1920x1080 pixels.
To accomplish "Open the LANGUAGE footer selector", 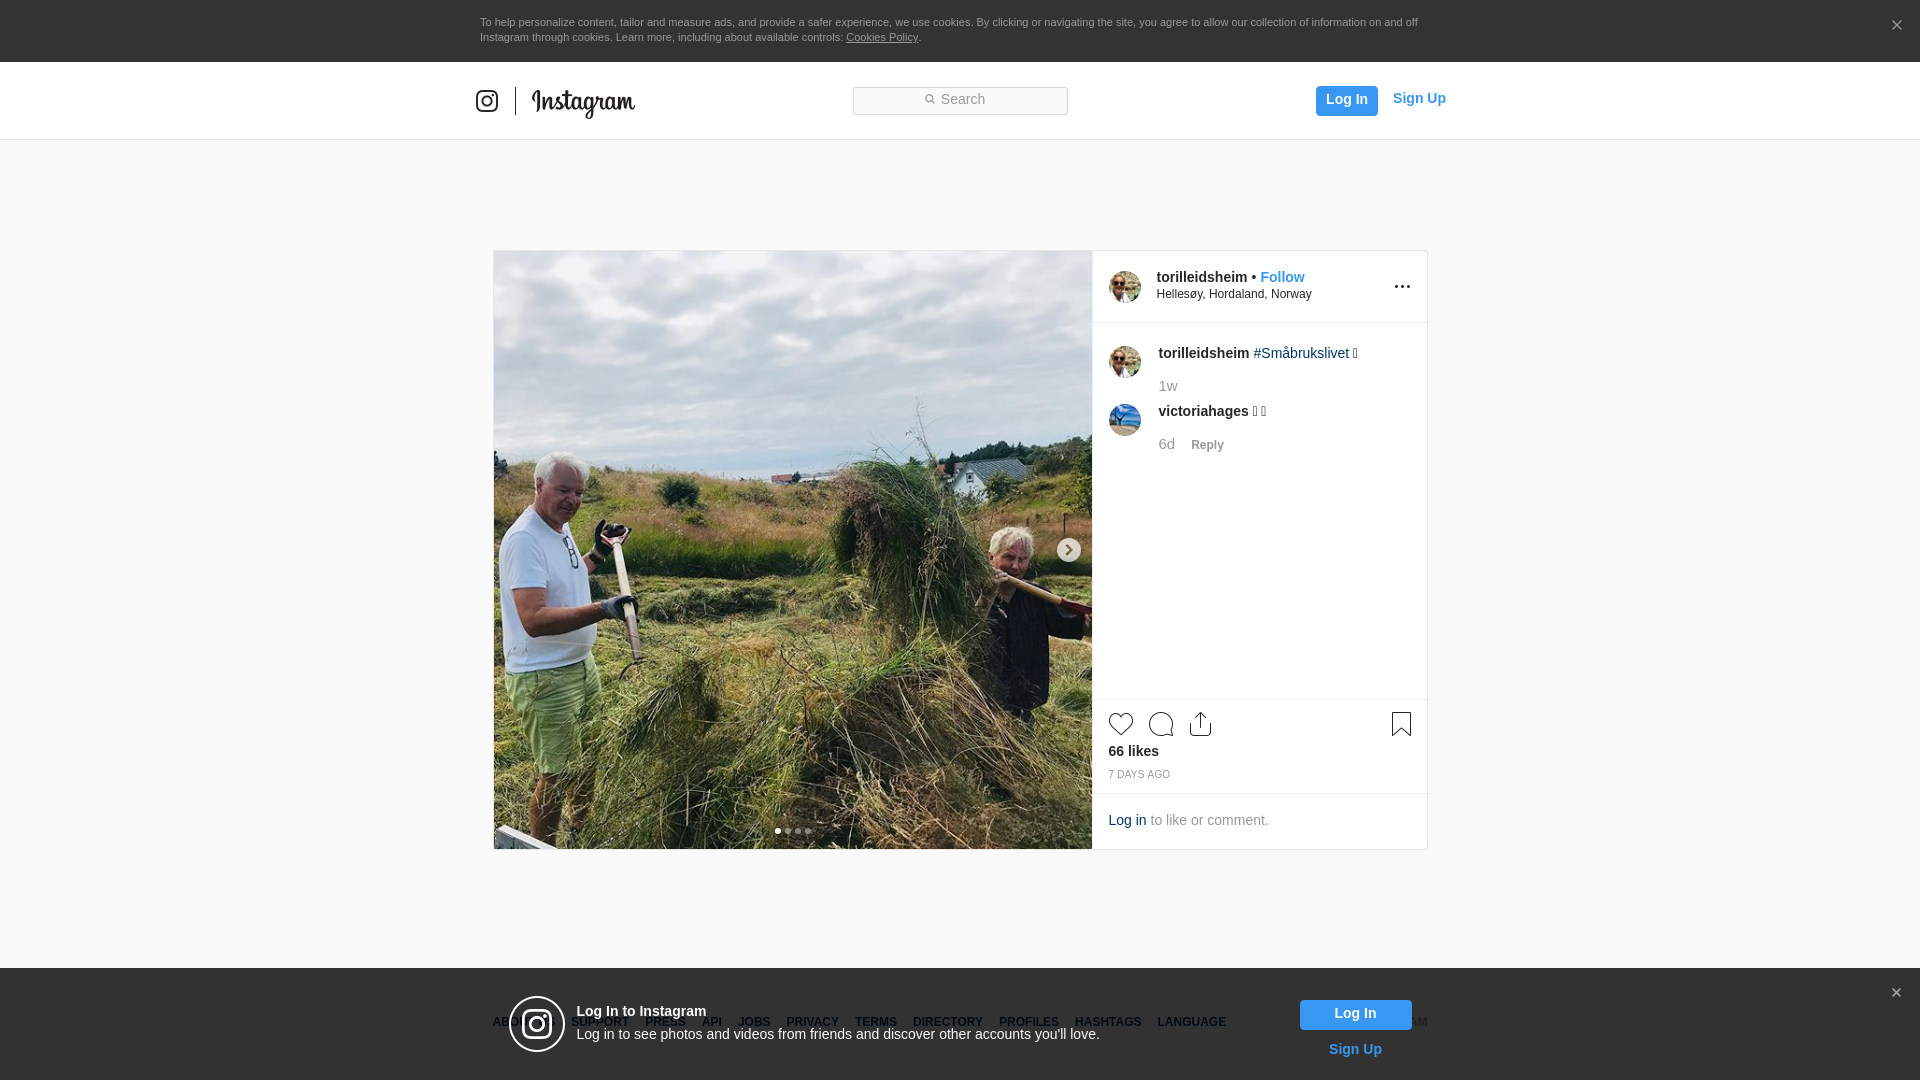I will click(1191, 1022).
